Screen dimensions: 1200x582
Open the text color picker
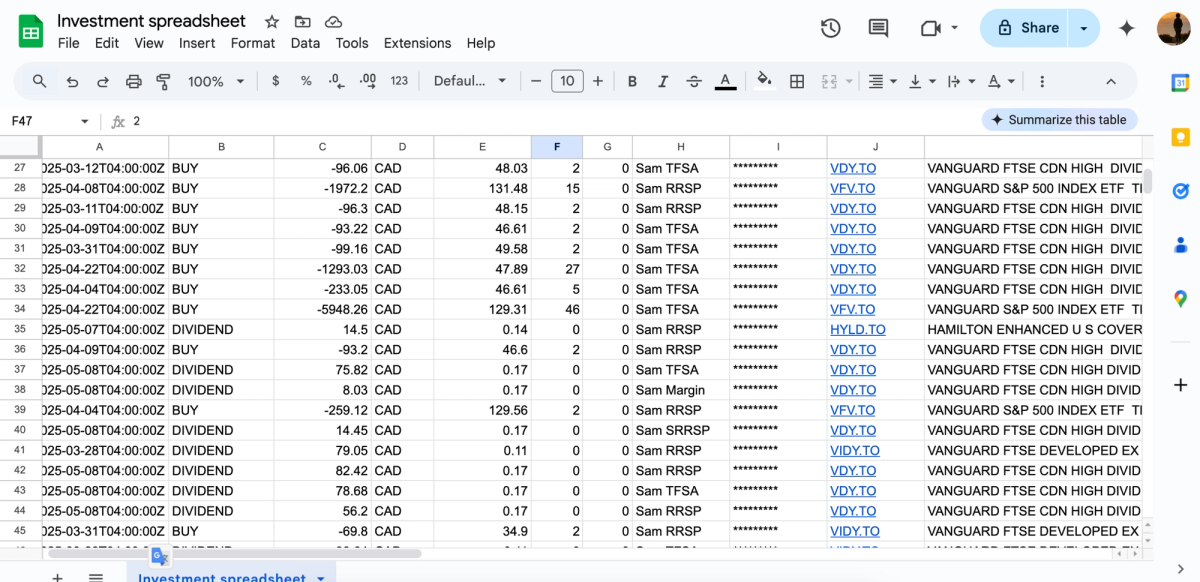[726, 81]
